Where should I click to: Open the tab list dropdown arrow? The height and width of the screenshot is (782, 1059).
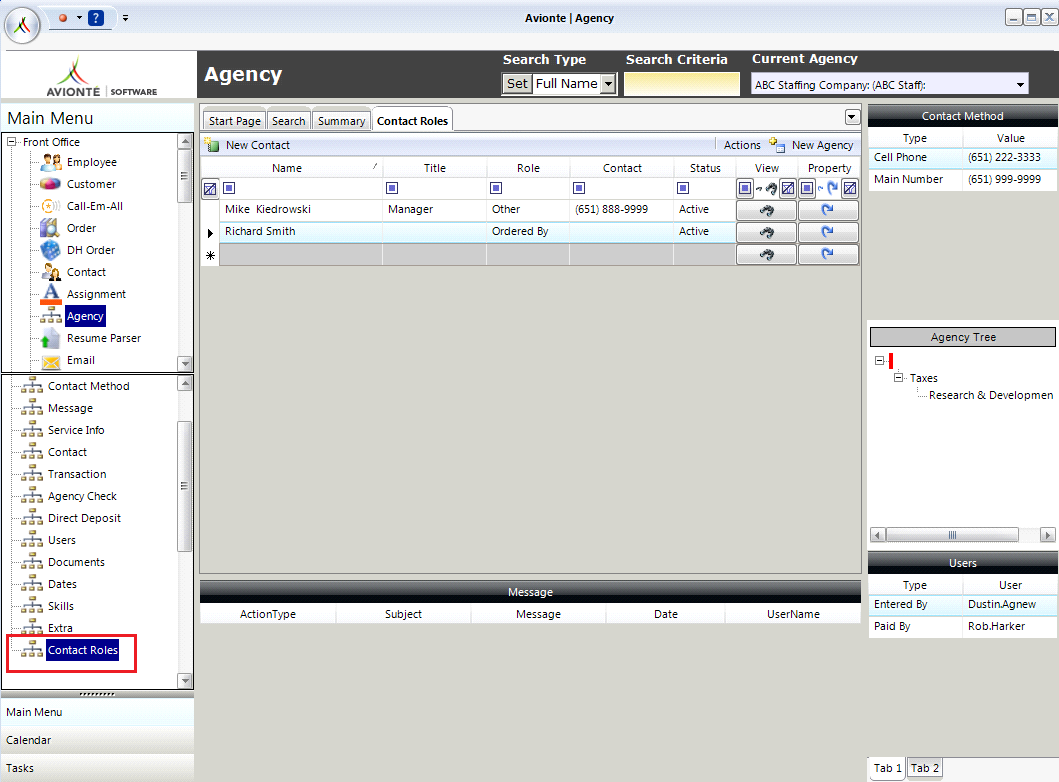pyautogui.click(x=852, y=117)
